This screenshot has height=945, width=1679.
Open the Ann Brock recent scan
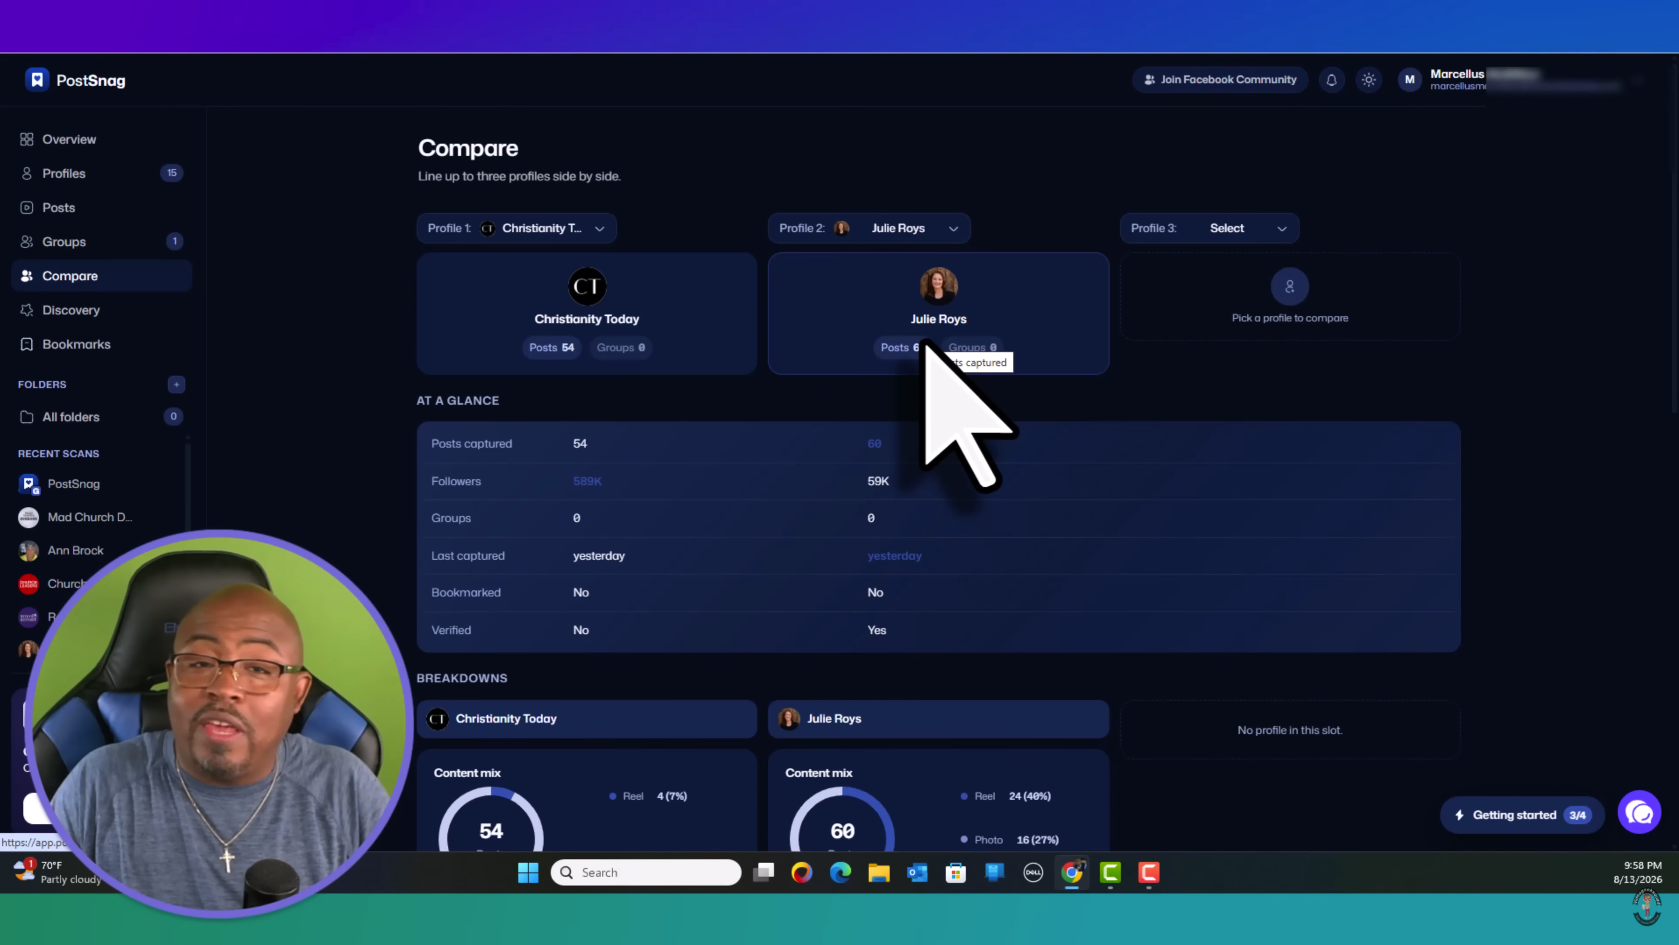62,551
